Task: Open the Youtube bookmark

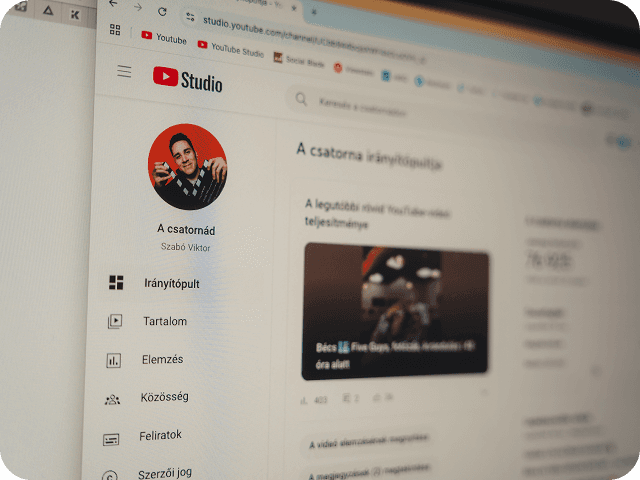Action: point(164,38)
